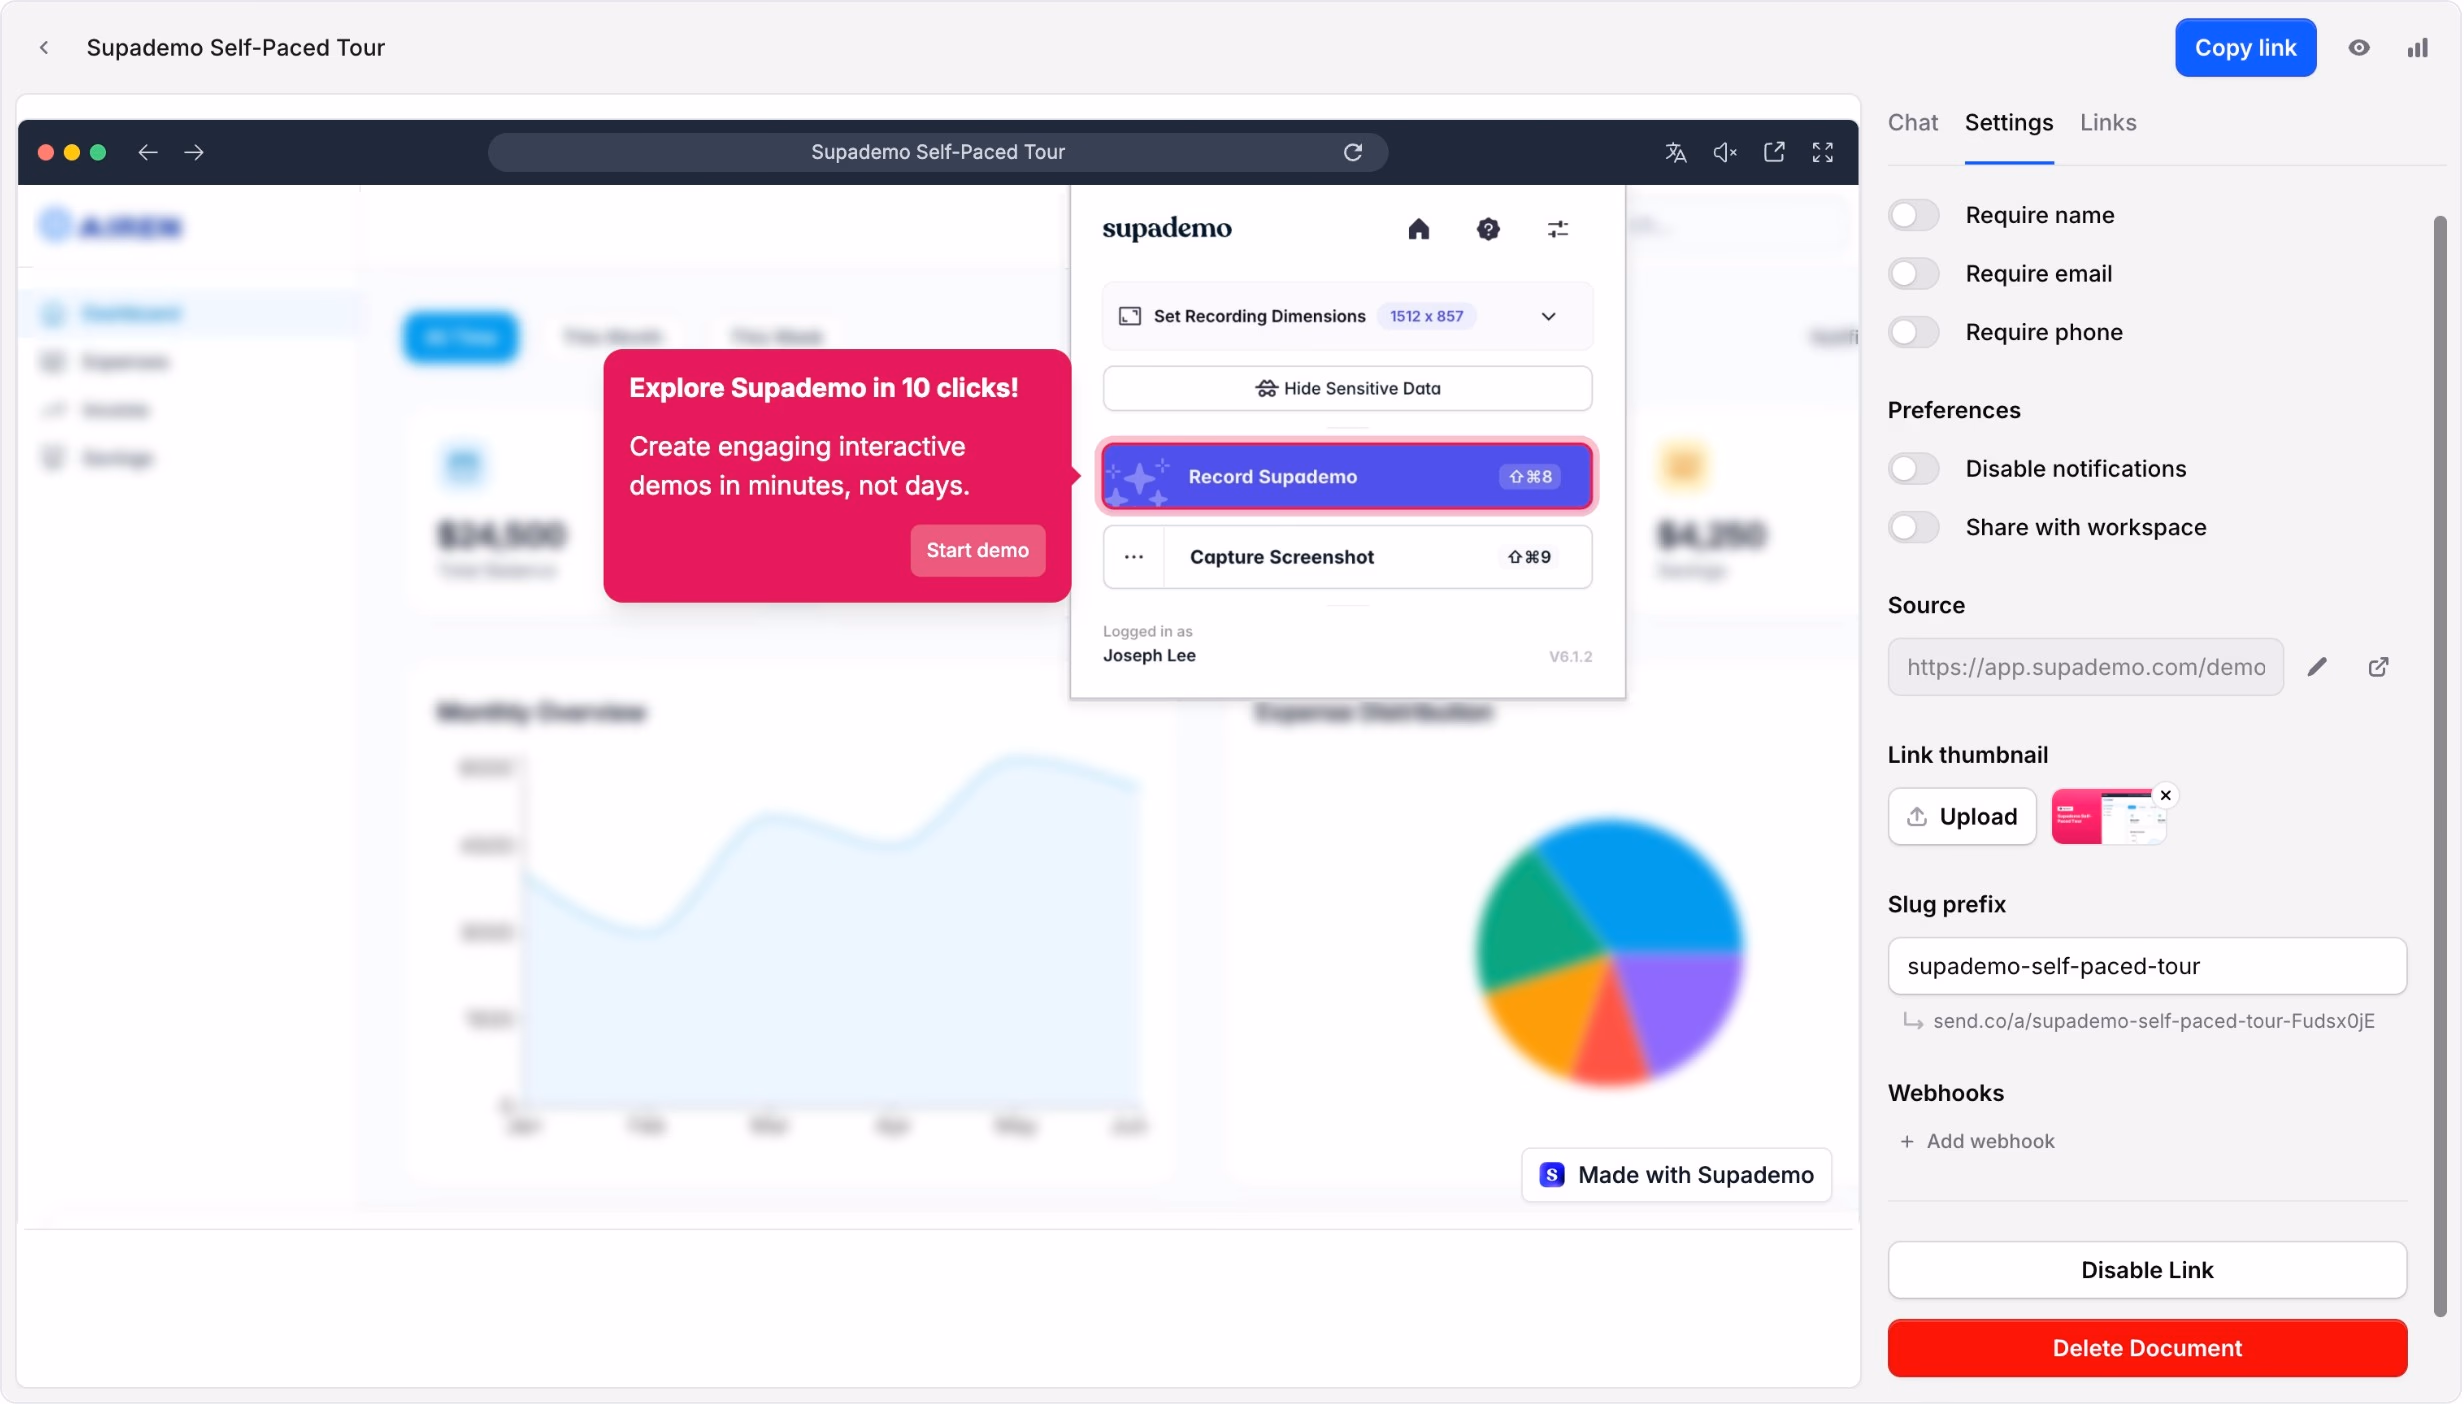Click the translate language icon
This screenshot has height=1404, width=2464.
coord(1676,152)
